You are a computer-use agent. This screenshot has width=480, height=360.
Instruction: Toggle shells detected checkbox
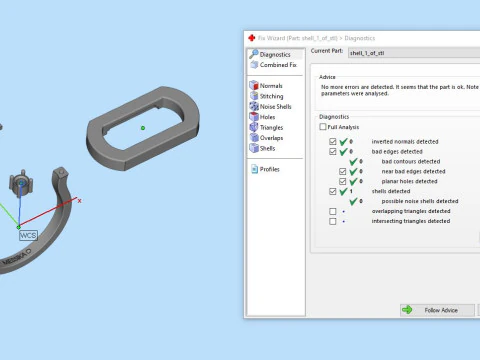333,191
